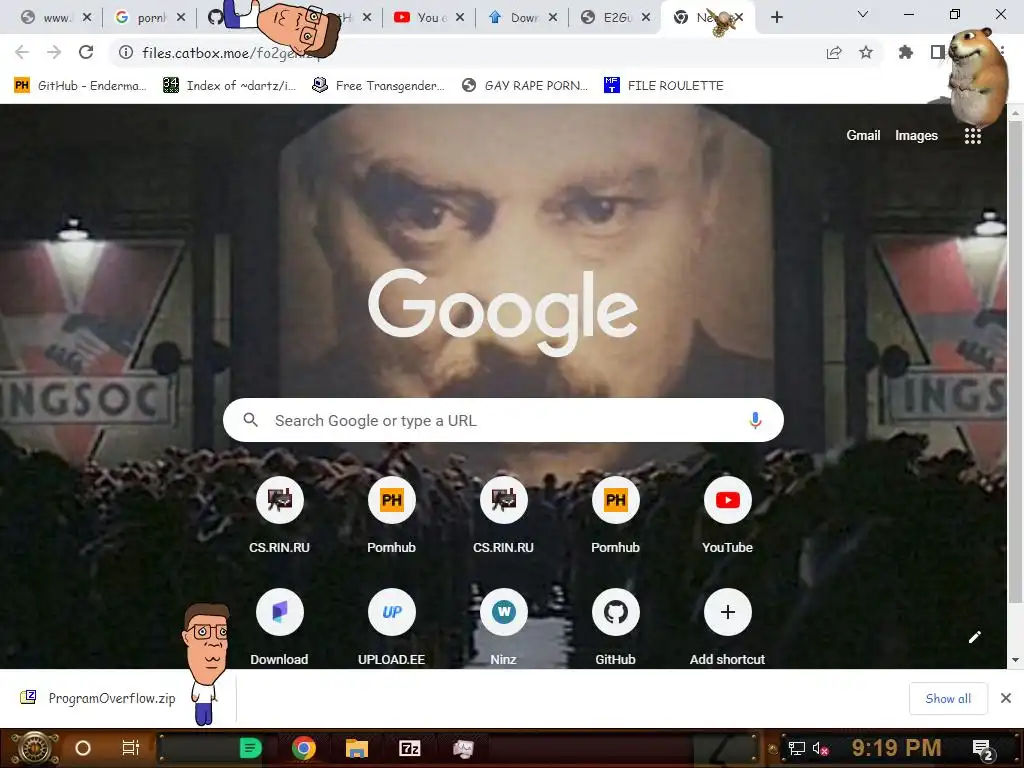Viewport: 1024px width, 768px height.
Task: Share this page icon in address bar
Action: click(834, 52)
